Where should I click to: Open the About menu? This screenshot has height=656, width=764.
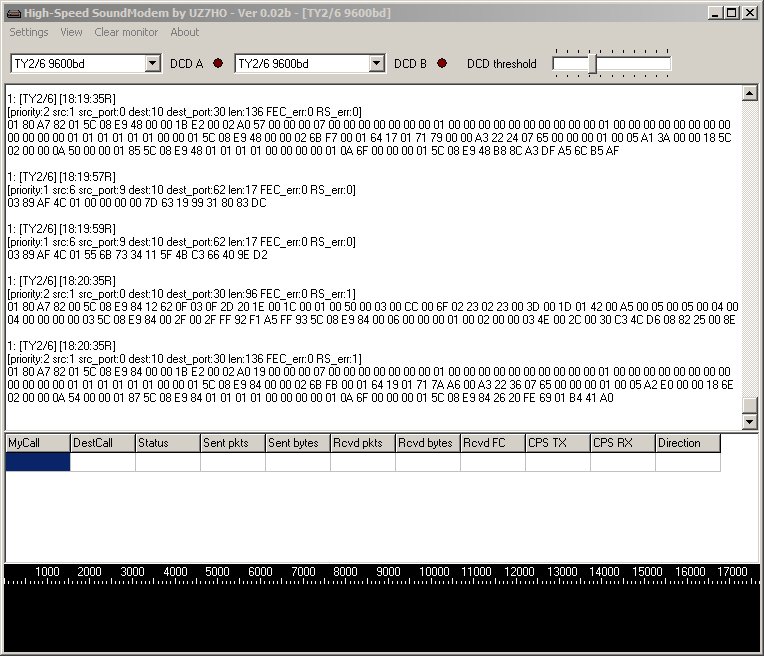(x=185, y=32)
